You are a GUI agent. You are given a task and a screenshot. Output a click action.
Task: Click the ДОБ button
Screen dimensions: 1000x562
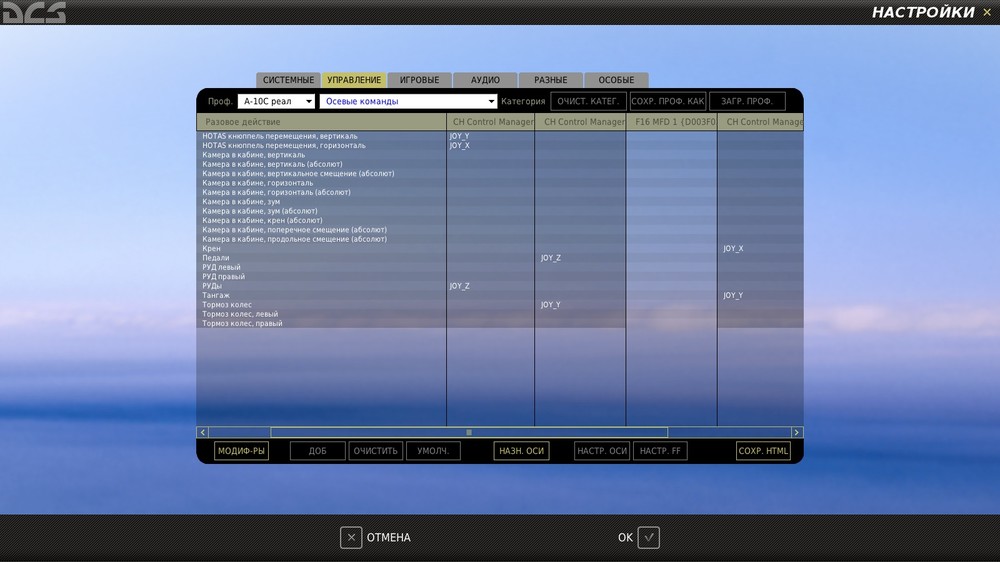click(318, 450)
